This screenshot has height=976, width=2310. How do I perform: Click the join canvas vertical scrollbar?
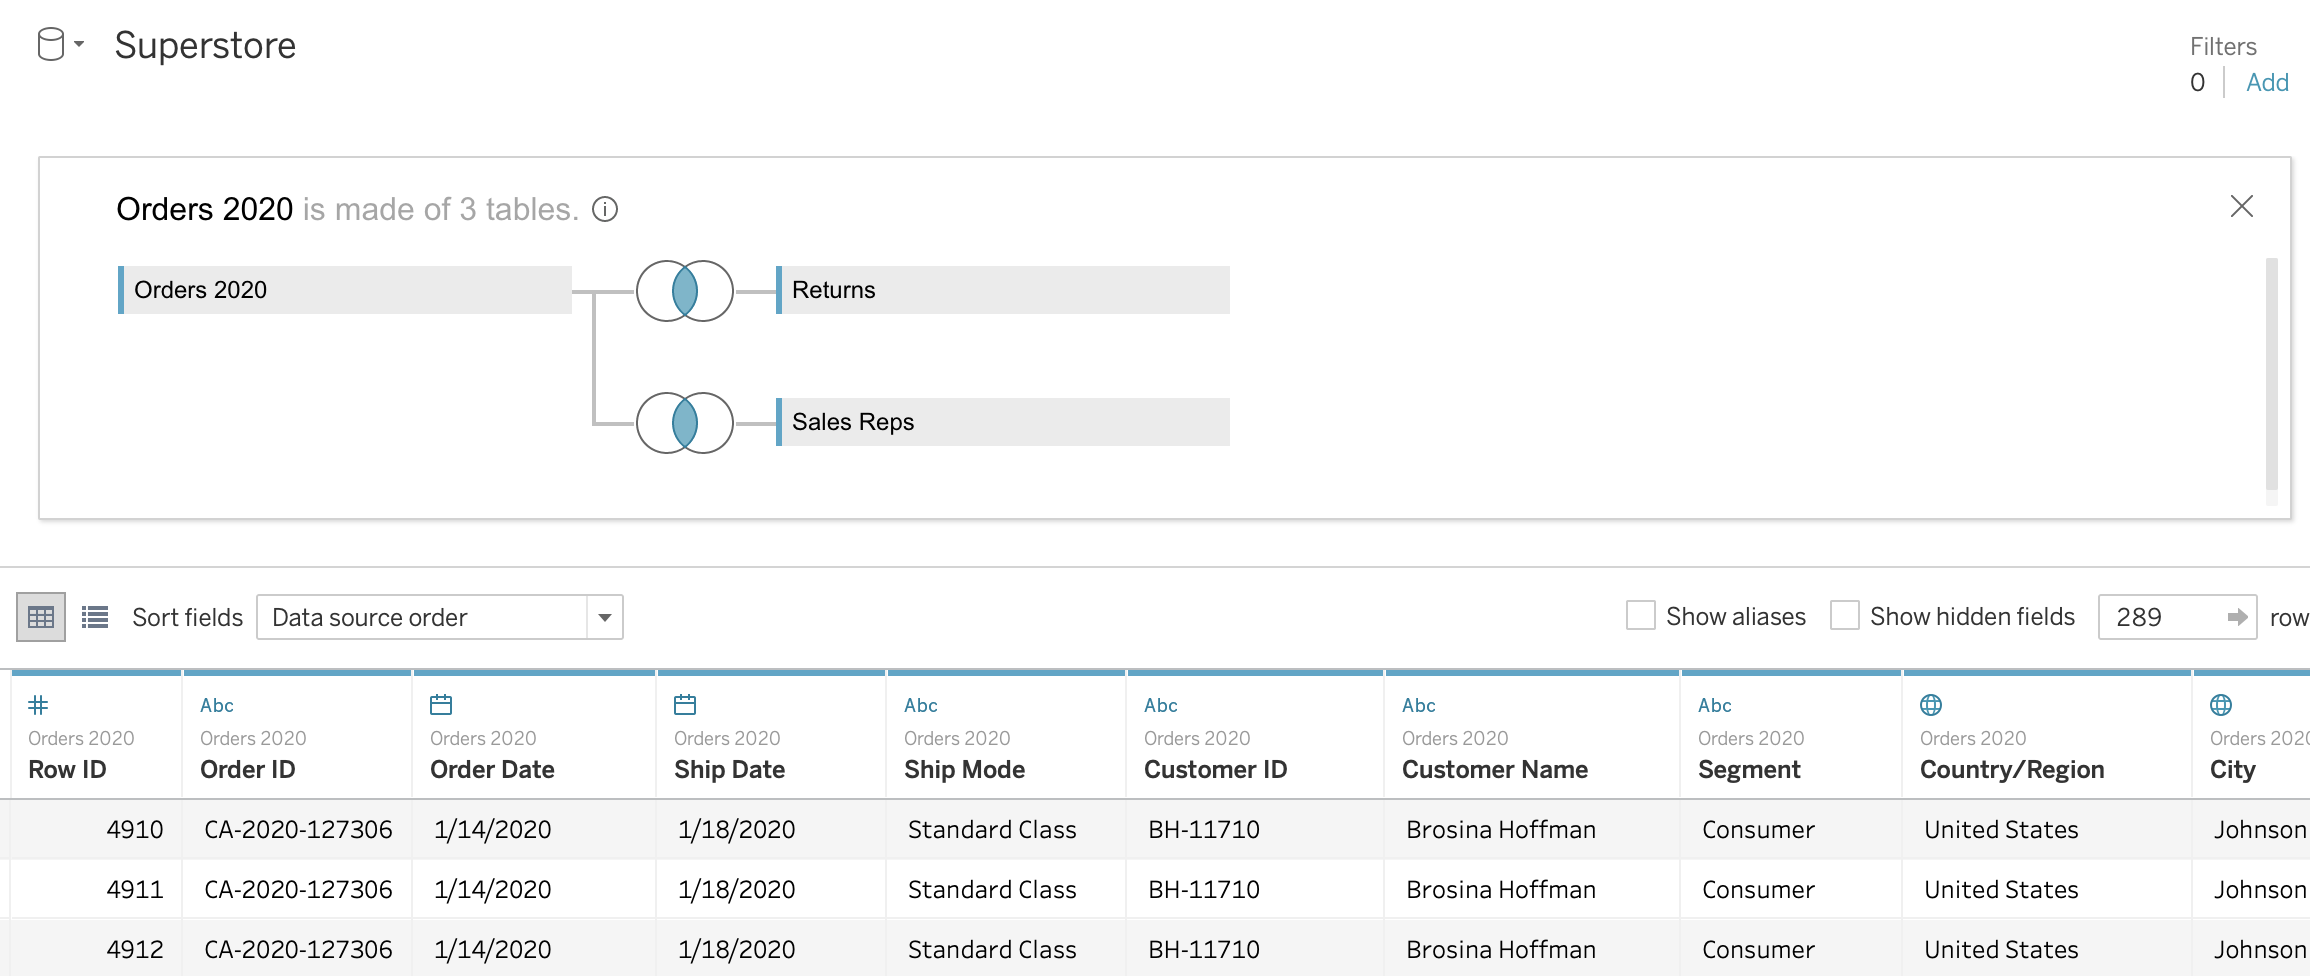(x=2271, y=375)
